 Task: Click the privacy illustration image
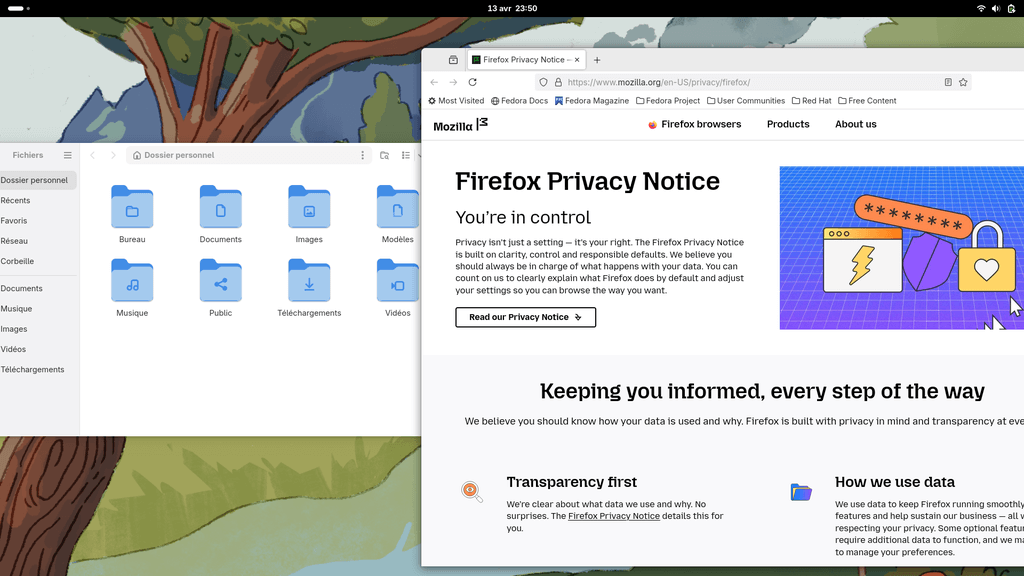coord(901,248)
